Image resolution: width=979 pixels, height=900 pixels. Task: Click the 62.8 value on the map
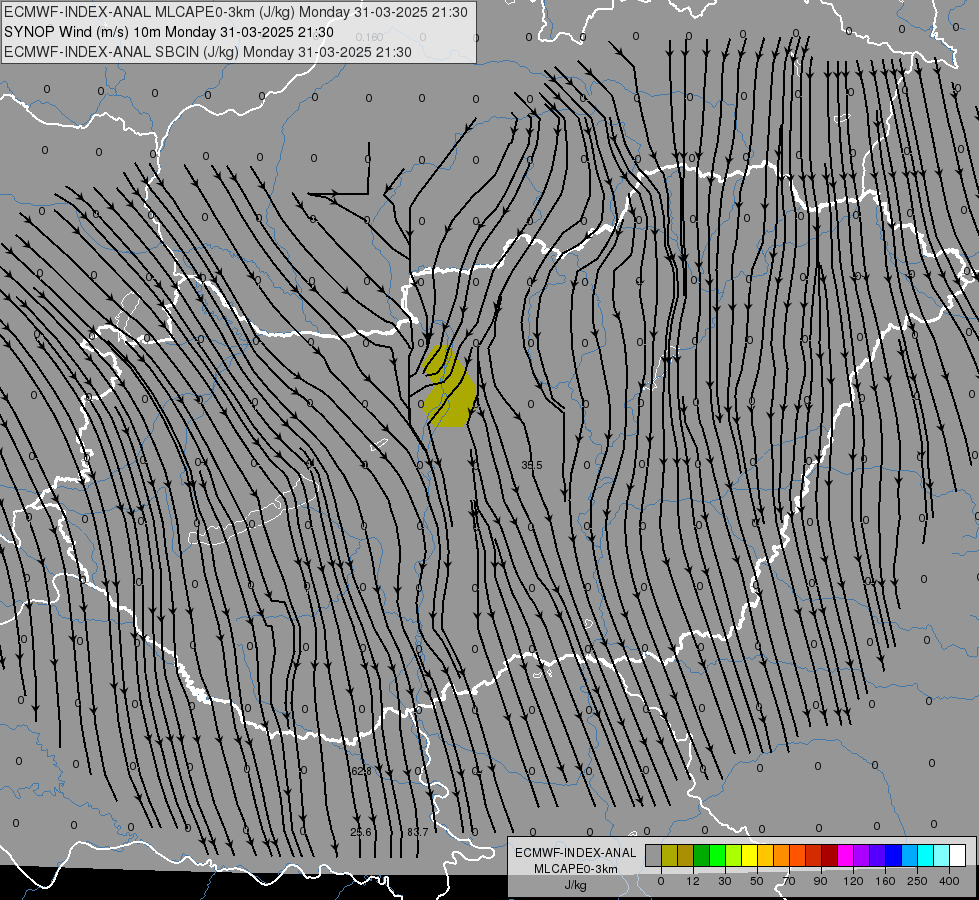[x=362, y=771]
